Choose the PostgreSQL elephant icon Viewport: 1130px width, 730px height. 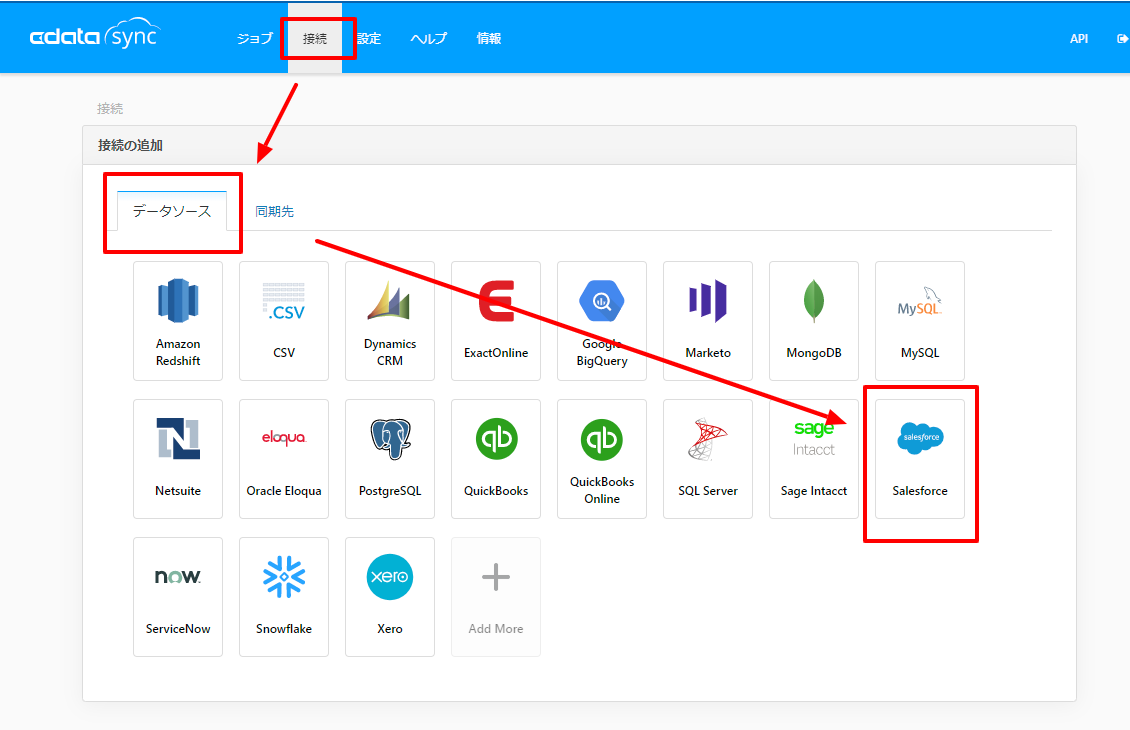pyautogui.click(x=390, y=438)
